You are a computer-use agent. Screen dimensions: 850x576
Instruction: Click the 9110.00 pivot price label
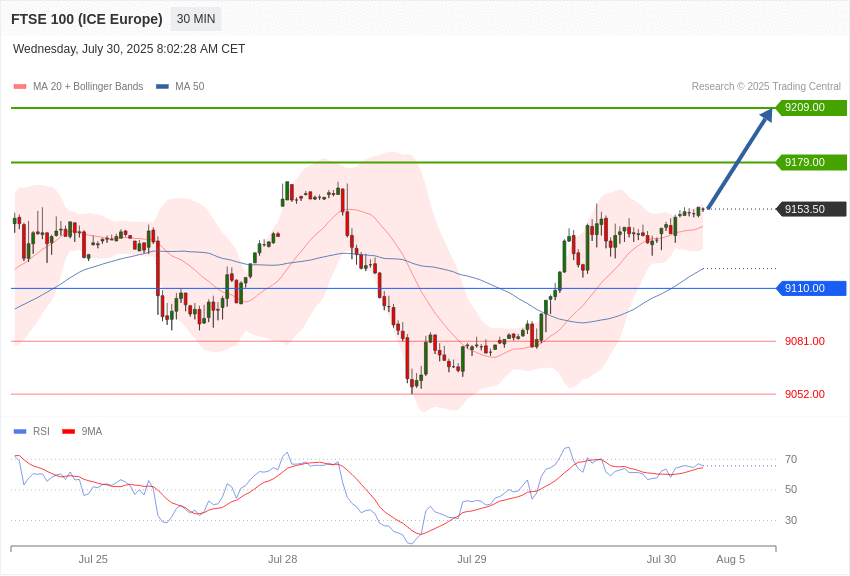pos(812,288)
